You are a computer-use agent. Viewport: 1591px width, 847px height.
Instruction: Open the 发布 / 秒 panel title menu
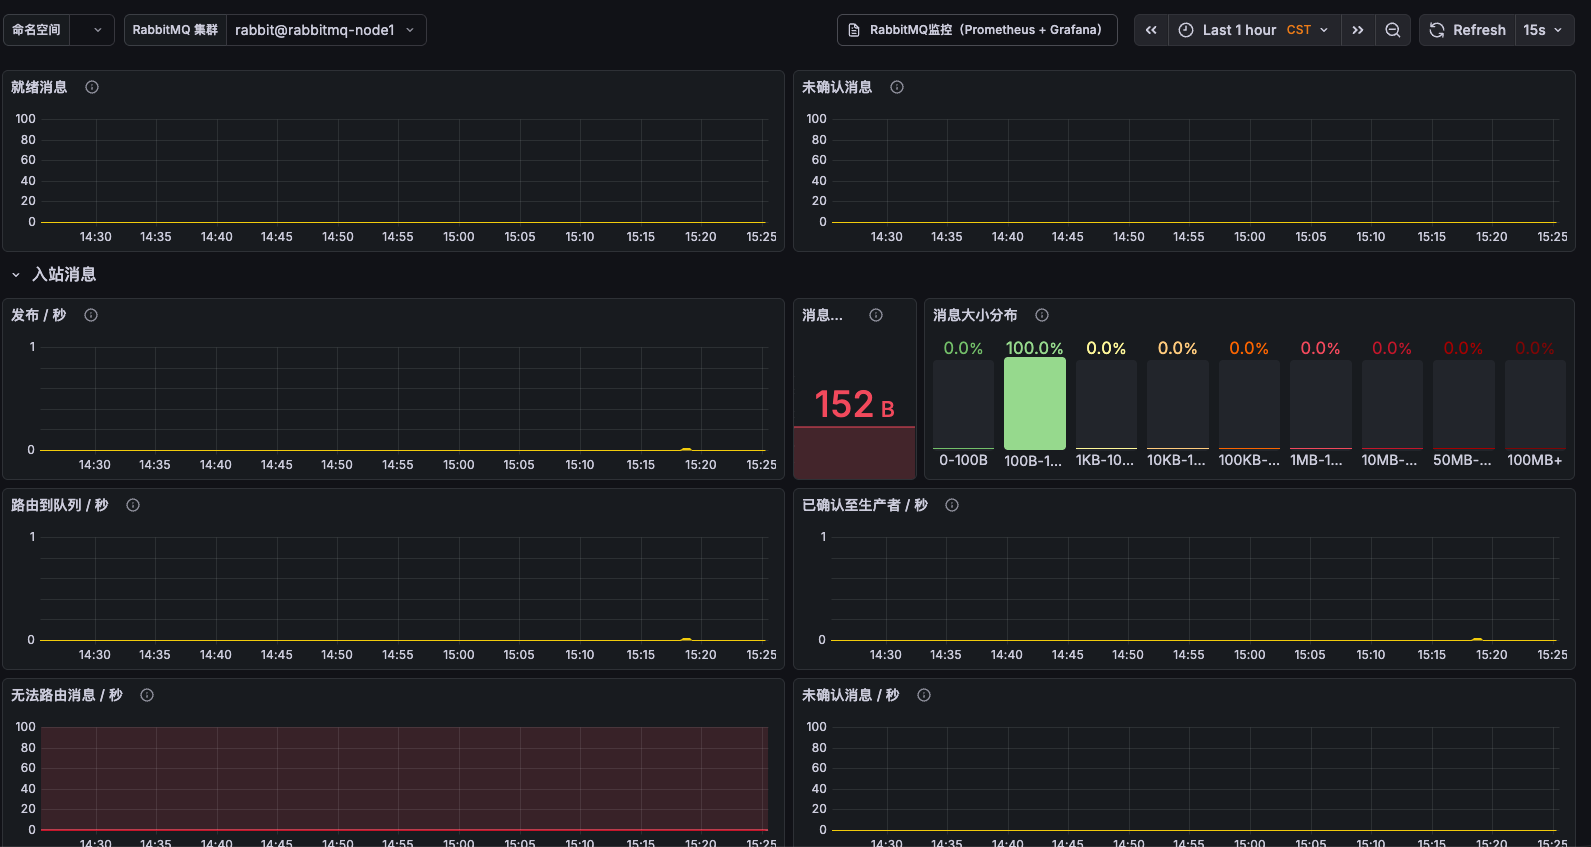pos(39,315)
